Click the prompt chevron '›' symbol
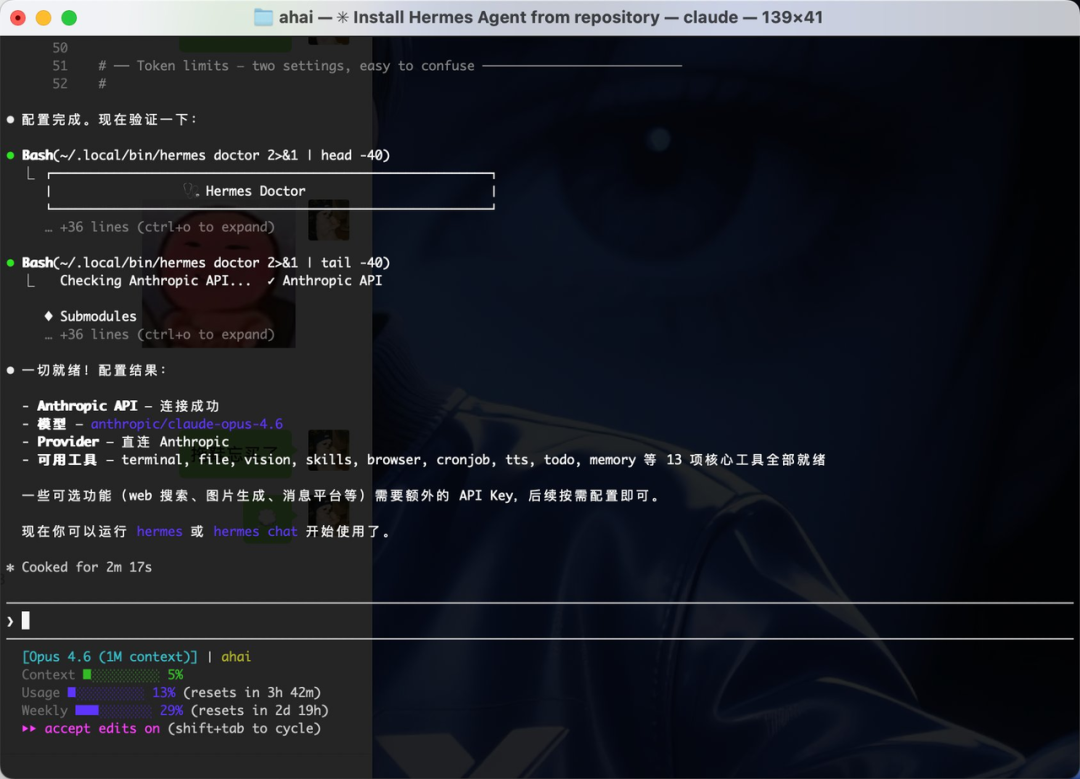Image resolution: width=1080 pixels, height=779 pixels. (x=10, y=621)
